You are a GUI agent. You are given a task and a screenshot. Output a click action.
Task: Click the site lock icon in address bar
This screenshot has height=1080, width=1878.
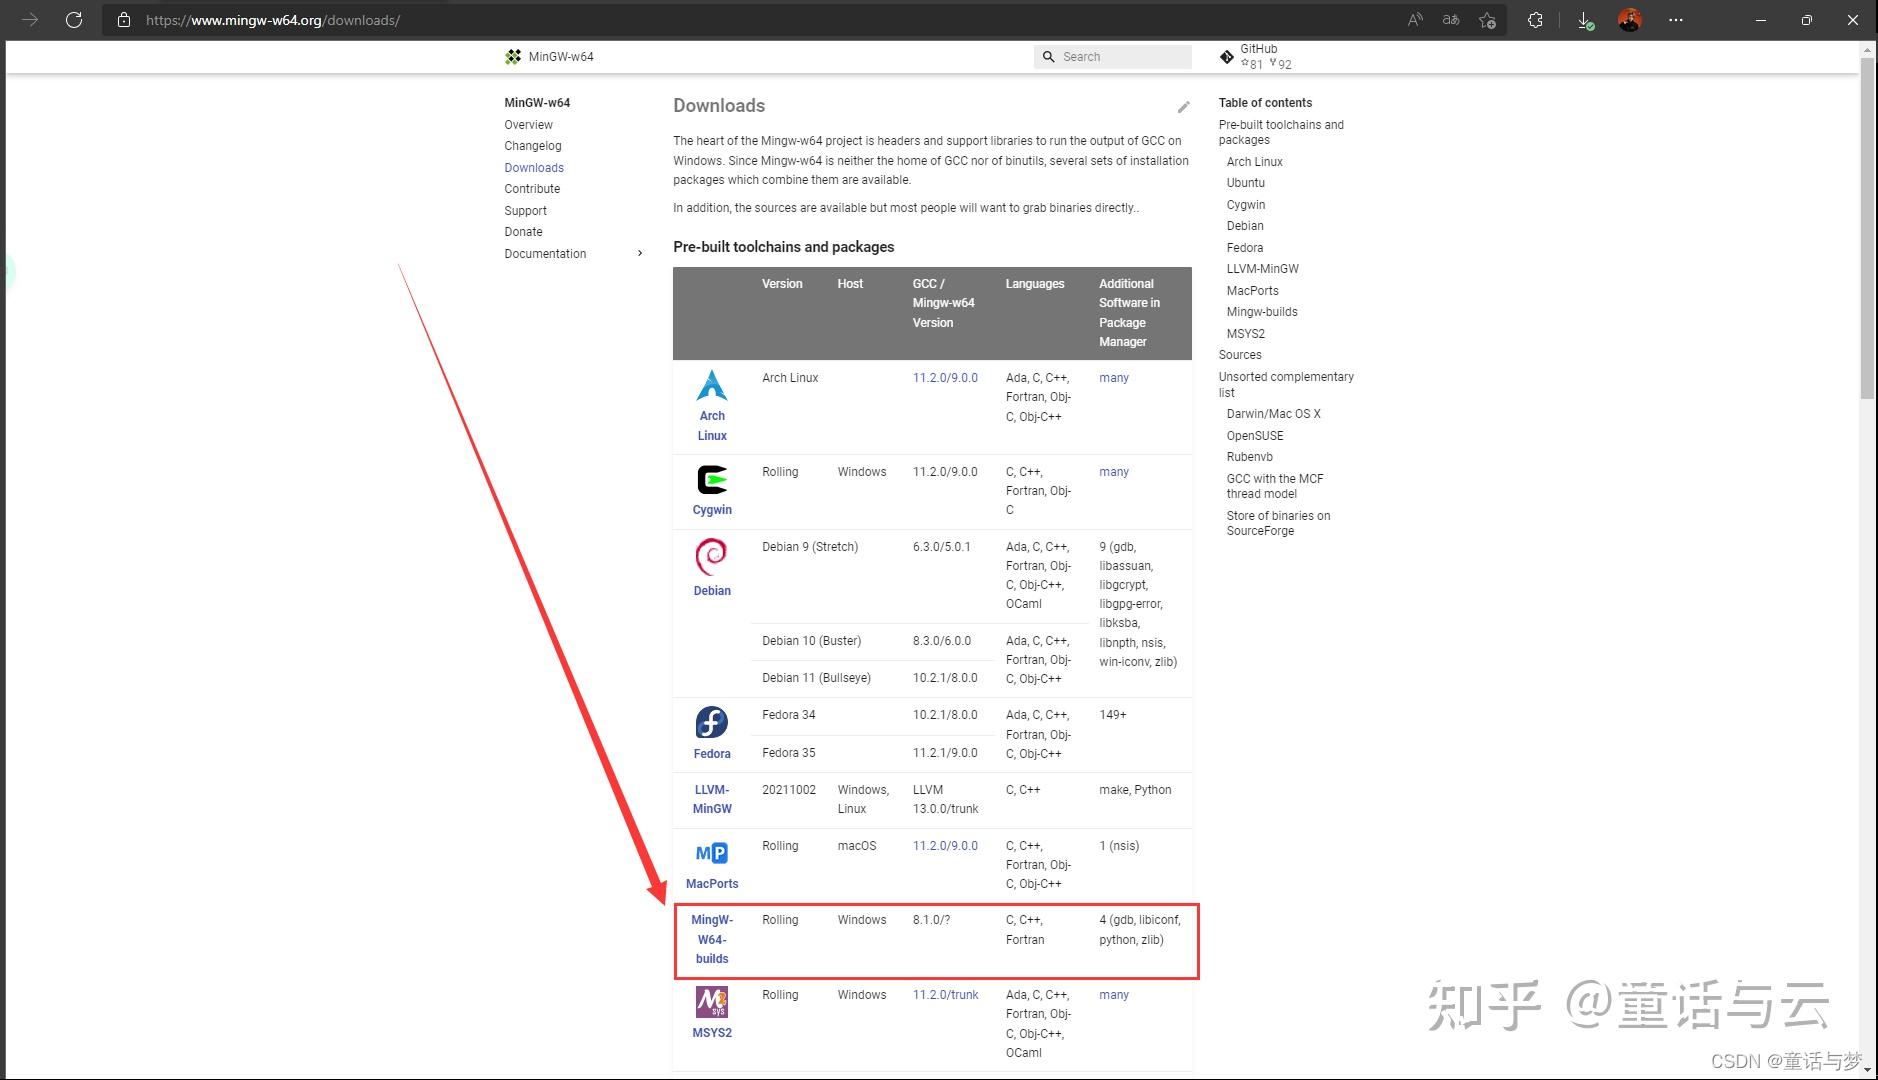[x=124, y=20]
